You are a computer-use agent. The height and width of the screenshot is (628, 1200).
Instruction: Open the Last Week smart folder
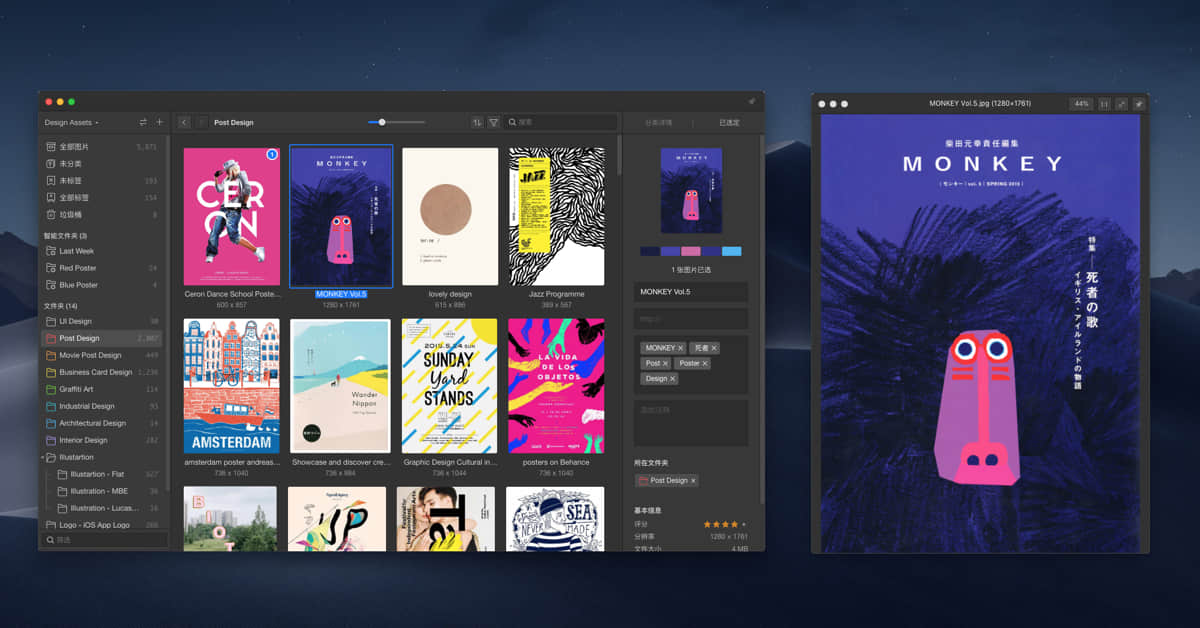coord(102,251)
